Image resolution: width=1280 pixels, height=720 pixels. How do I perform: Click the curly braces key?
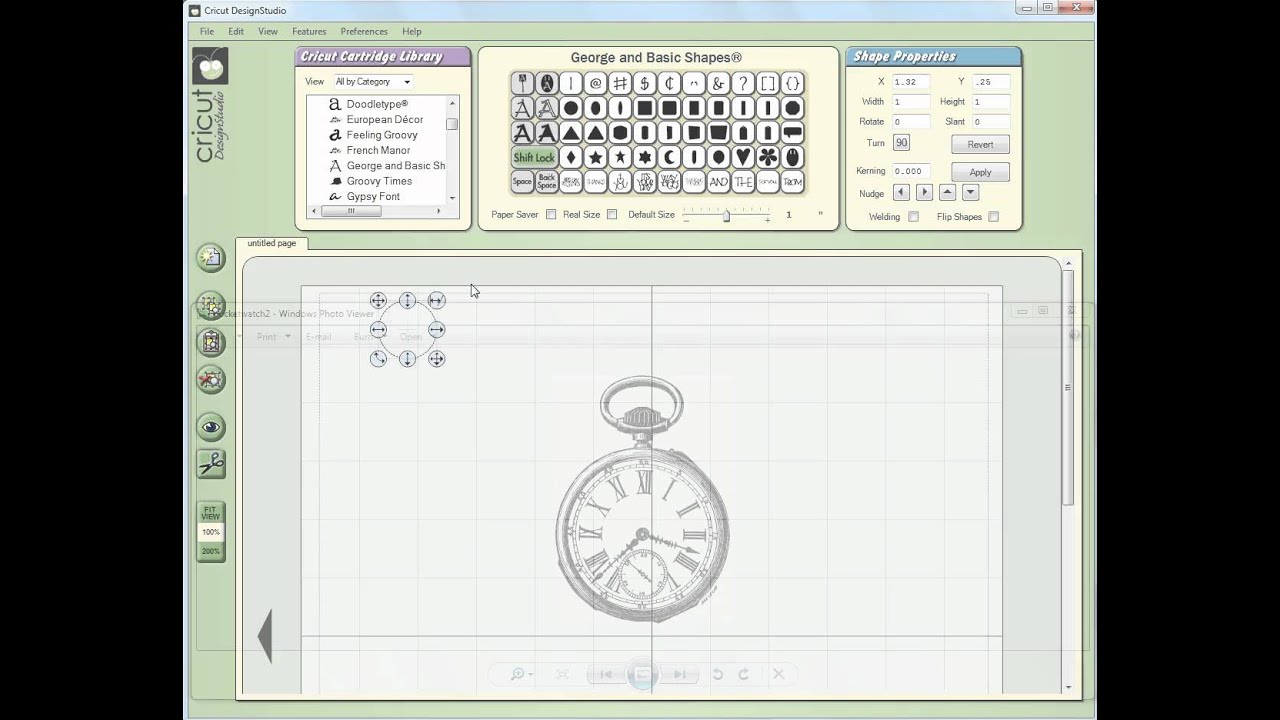793,83
